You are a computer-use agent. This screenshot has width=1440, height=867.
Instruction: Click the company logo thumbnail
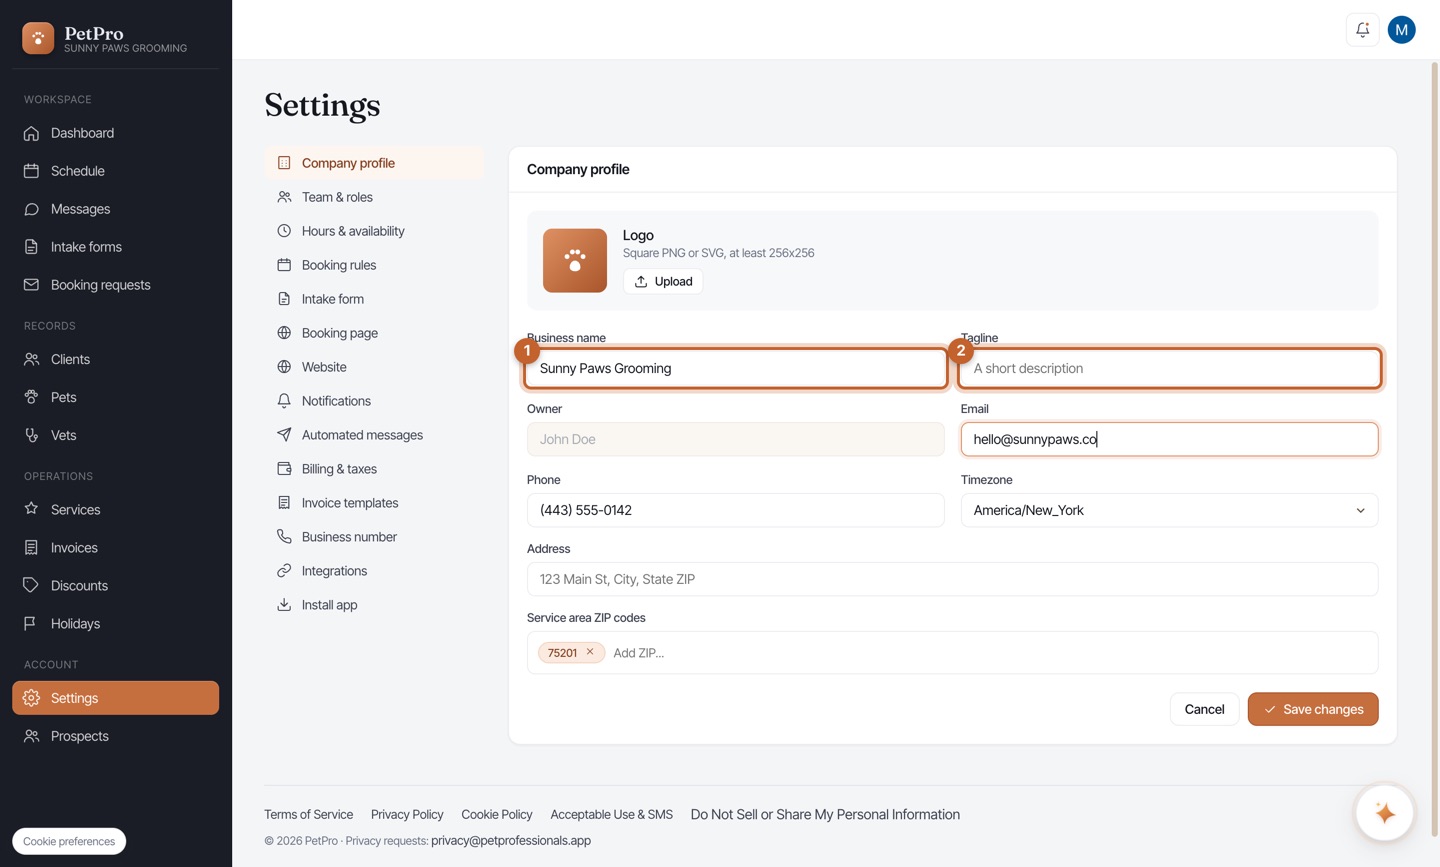click(575, 260)
